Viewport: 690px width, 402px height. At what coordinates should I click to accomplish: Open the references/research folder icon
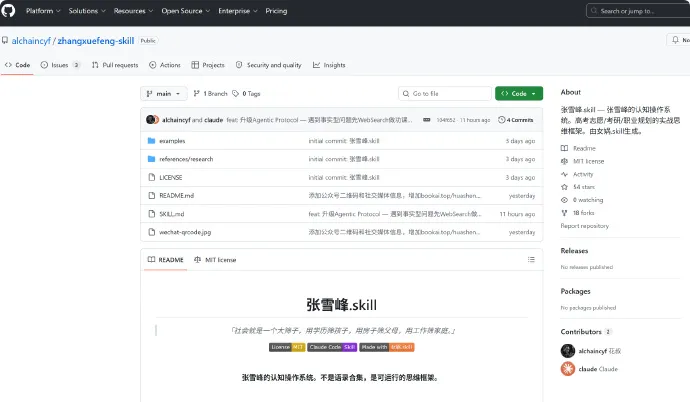tap(151, 159)
